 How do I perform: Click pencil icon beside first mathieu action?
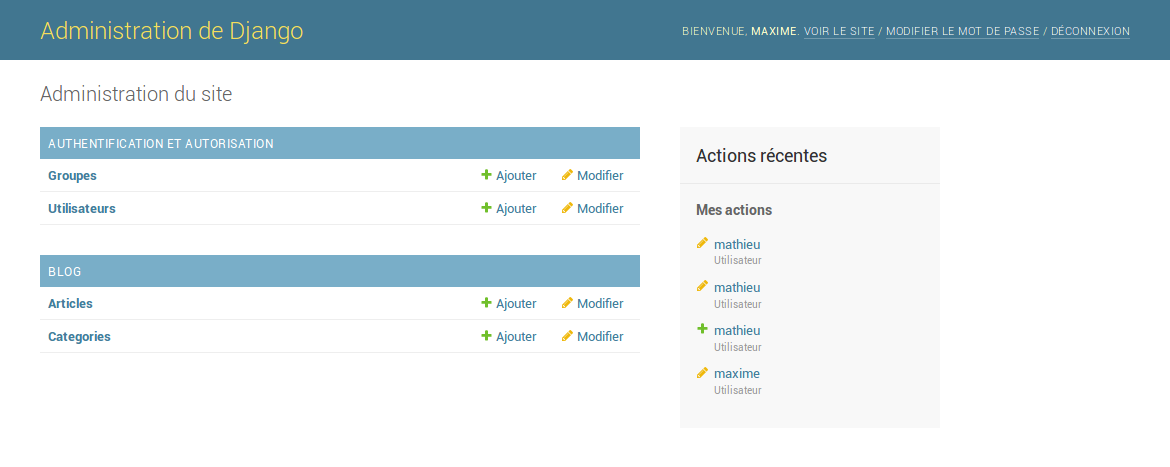click(701, 242)
